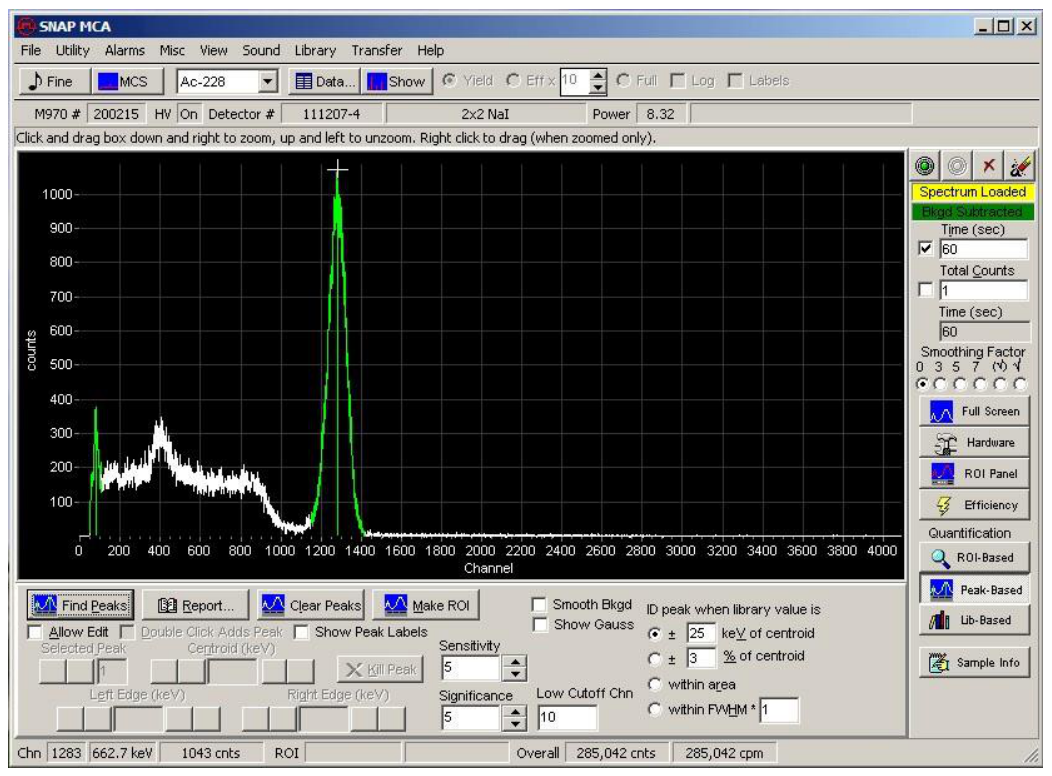Increase the Eff x multiplier stepper
1052x776 pixels.
coord(597,75)
